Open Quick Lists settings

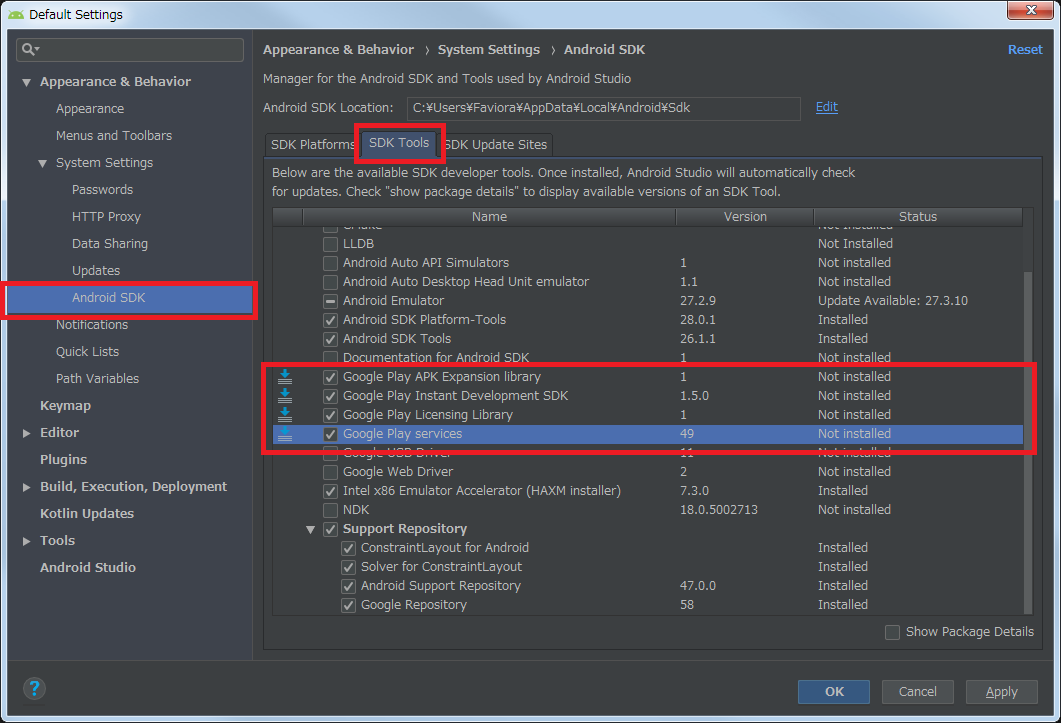tap(87, 352)
